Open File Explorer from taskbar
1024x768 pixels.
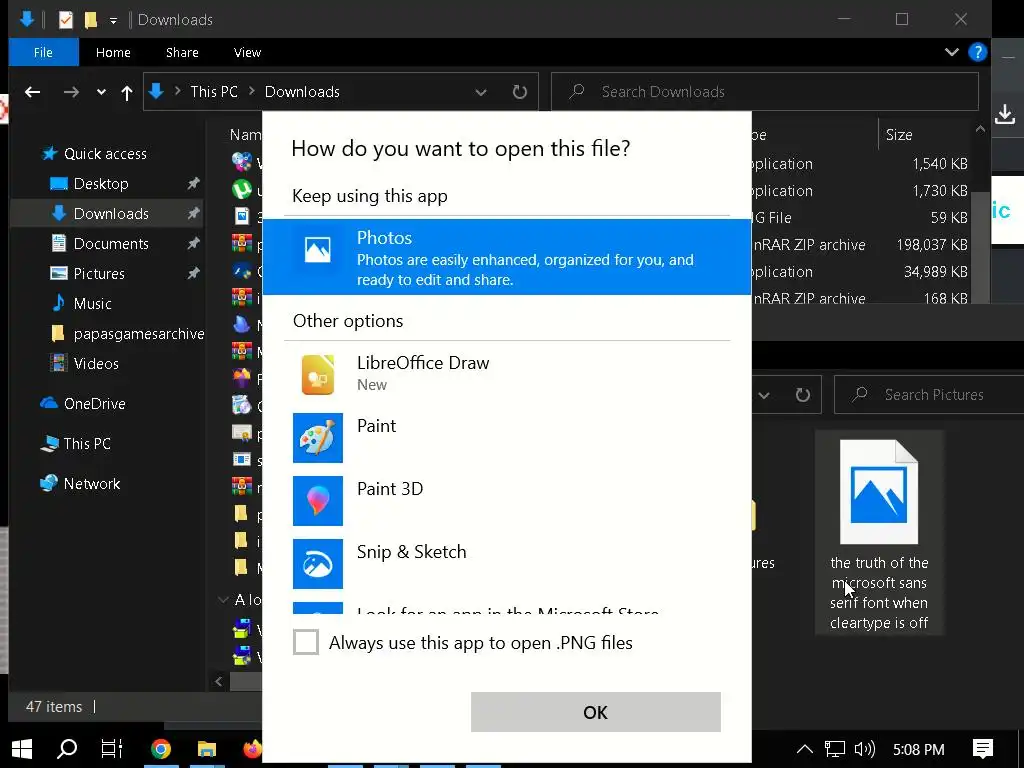tap(206, 748)
